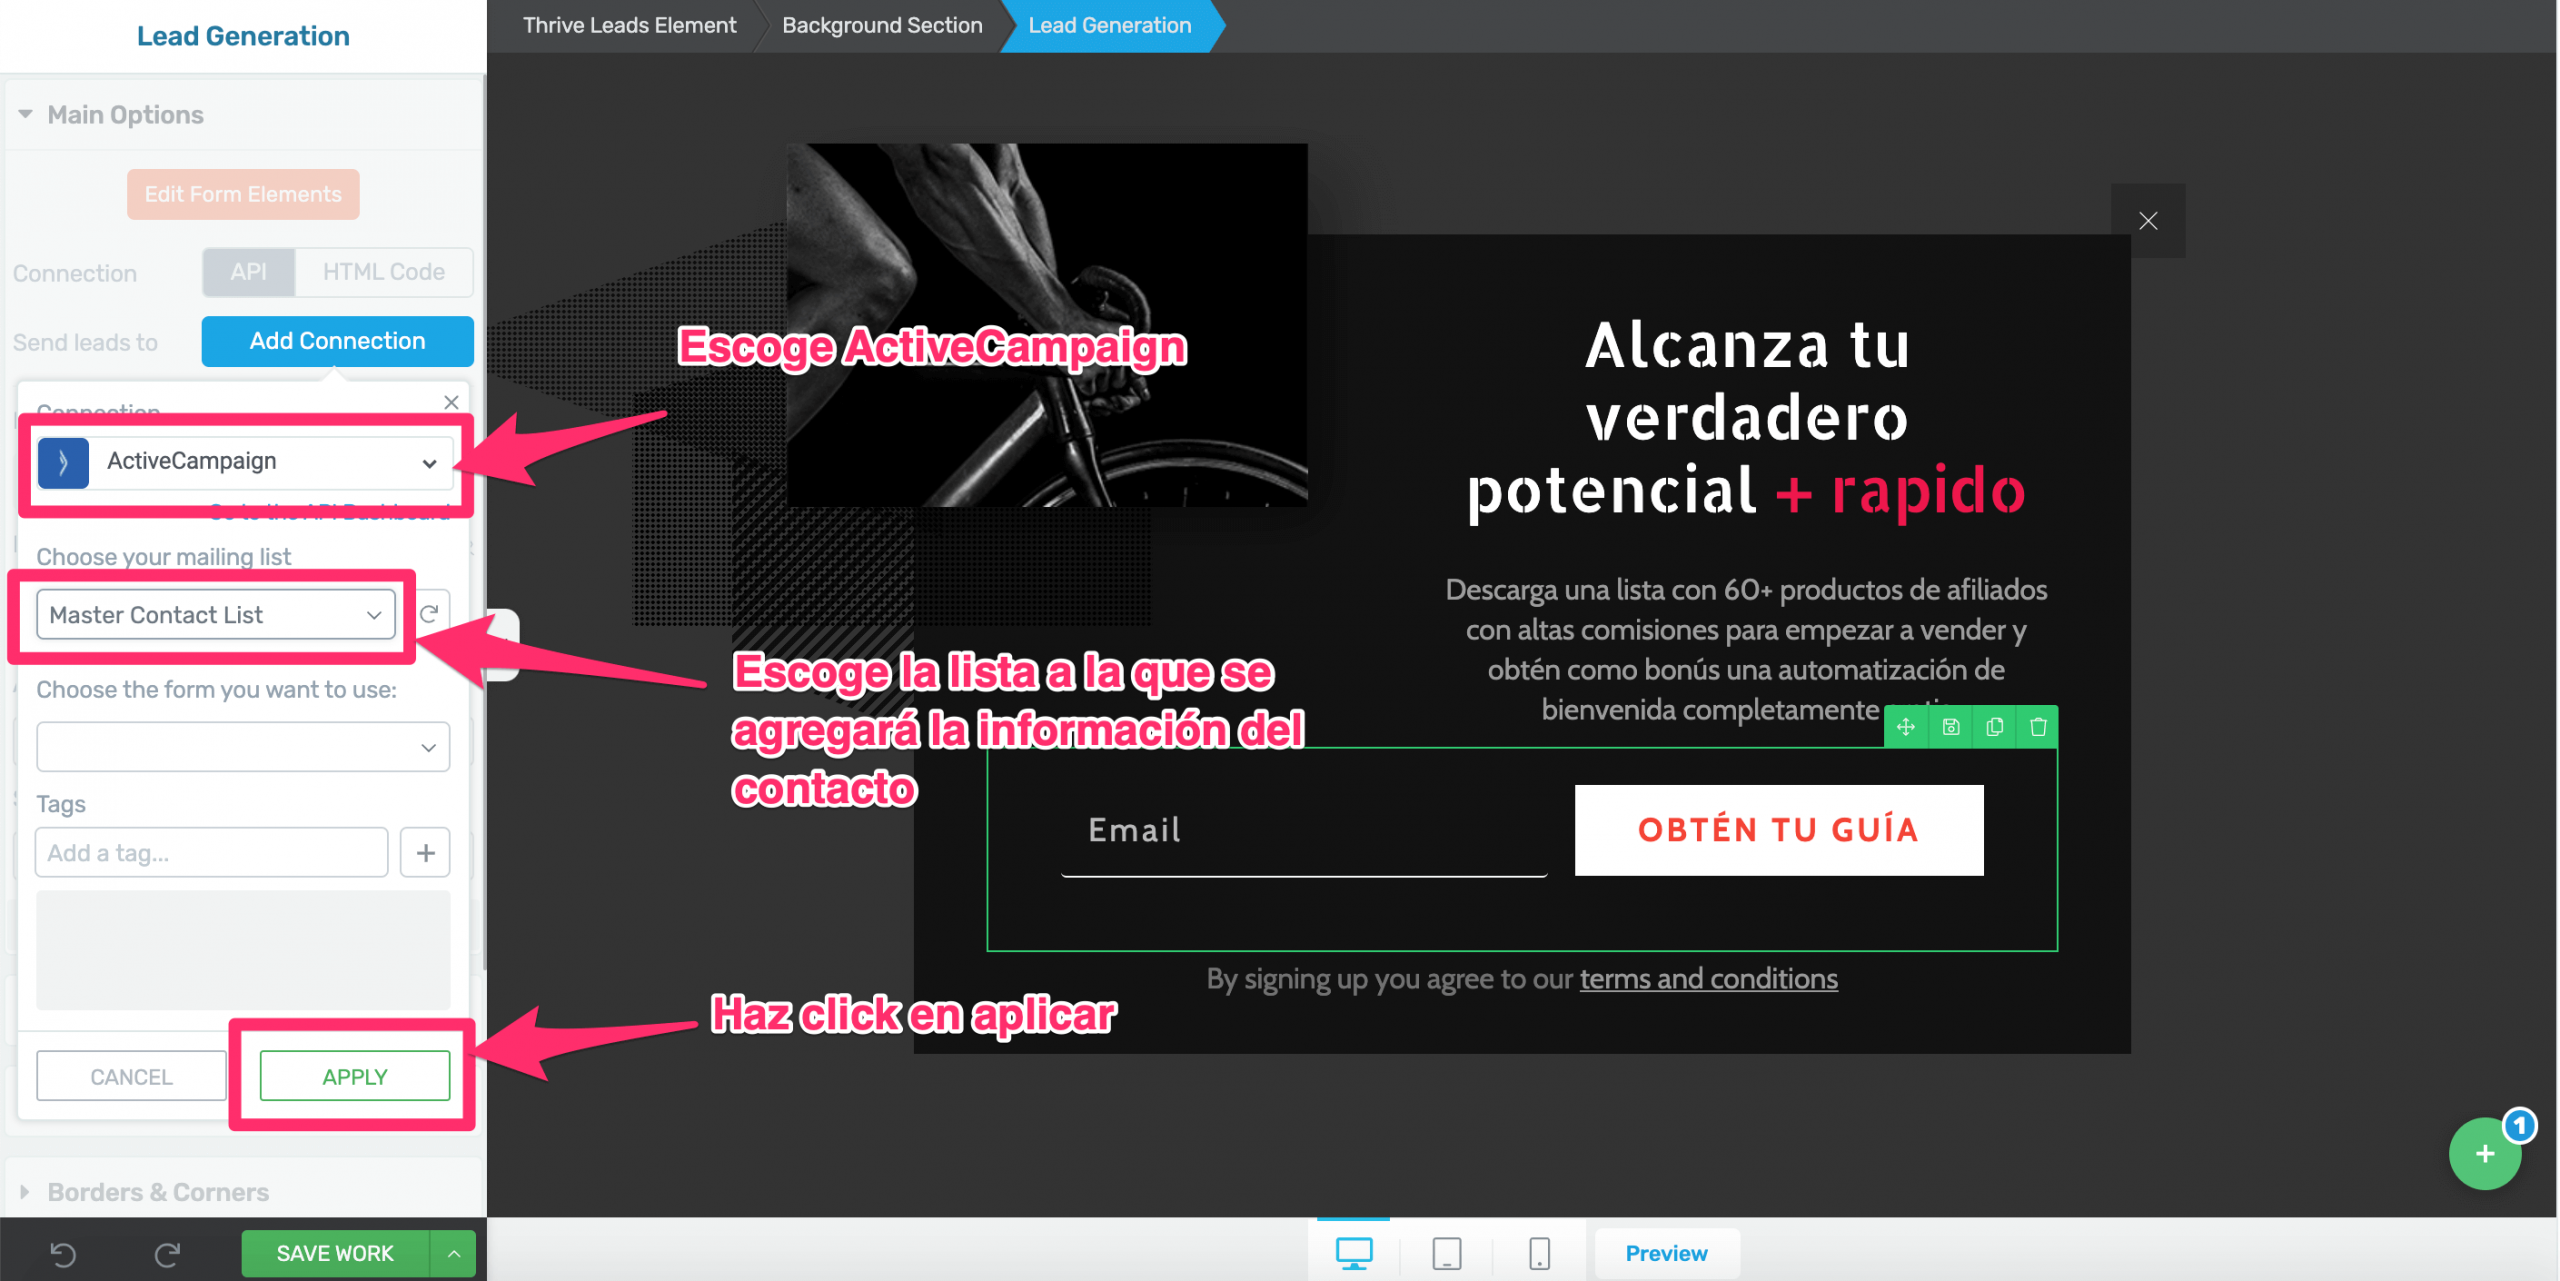
Task: Click the plus button to add tag
Action: click(x=425, y=853)
